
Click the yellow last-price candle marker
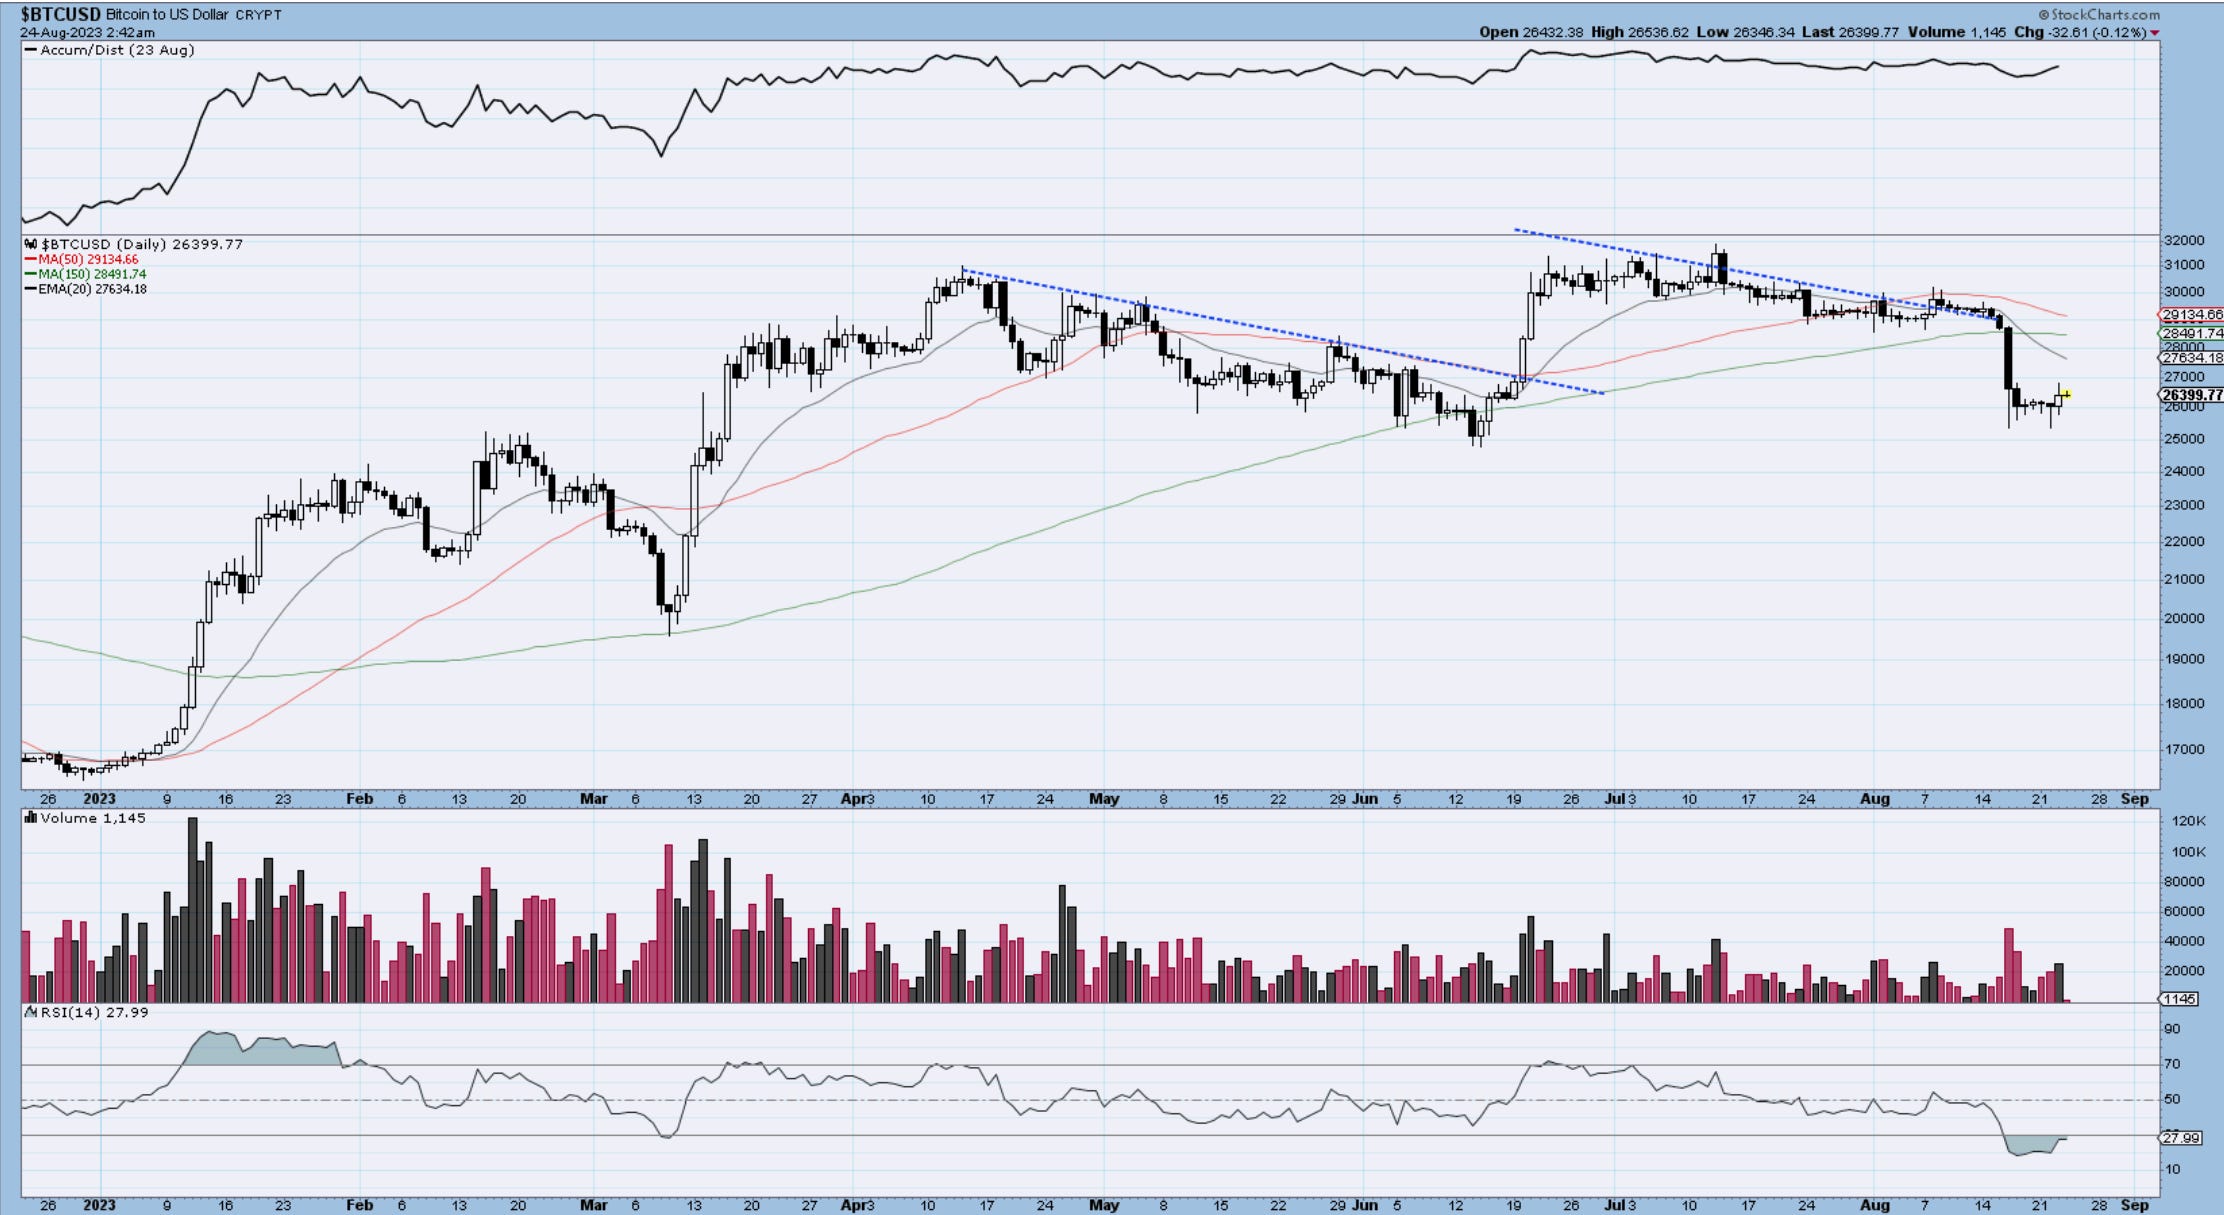(2065, 395)
